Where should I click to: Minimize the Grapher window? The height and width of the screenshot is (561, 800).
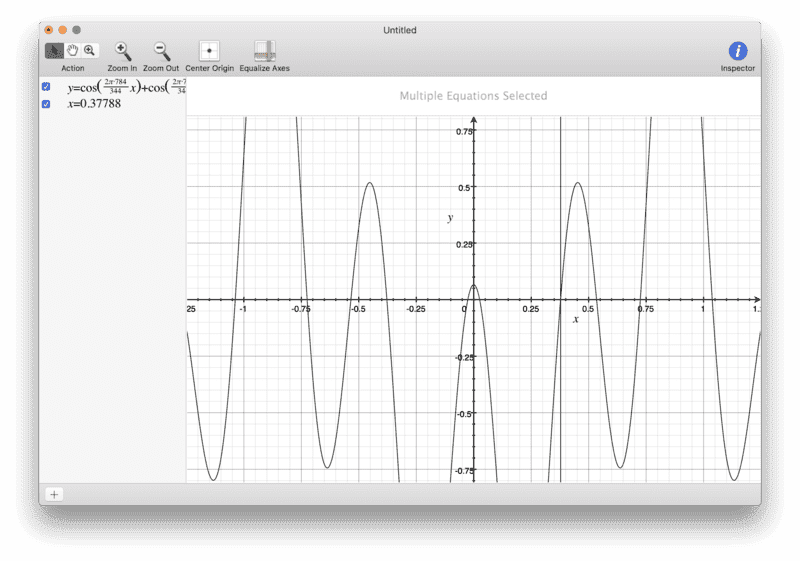tap(62, 30)
